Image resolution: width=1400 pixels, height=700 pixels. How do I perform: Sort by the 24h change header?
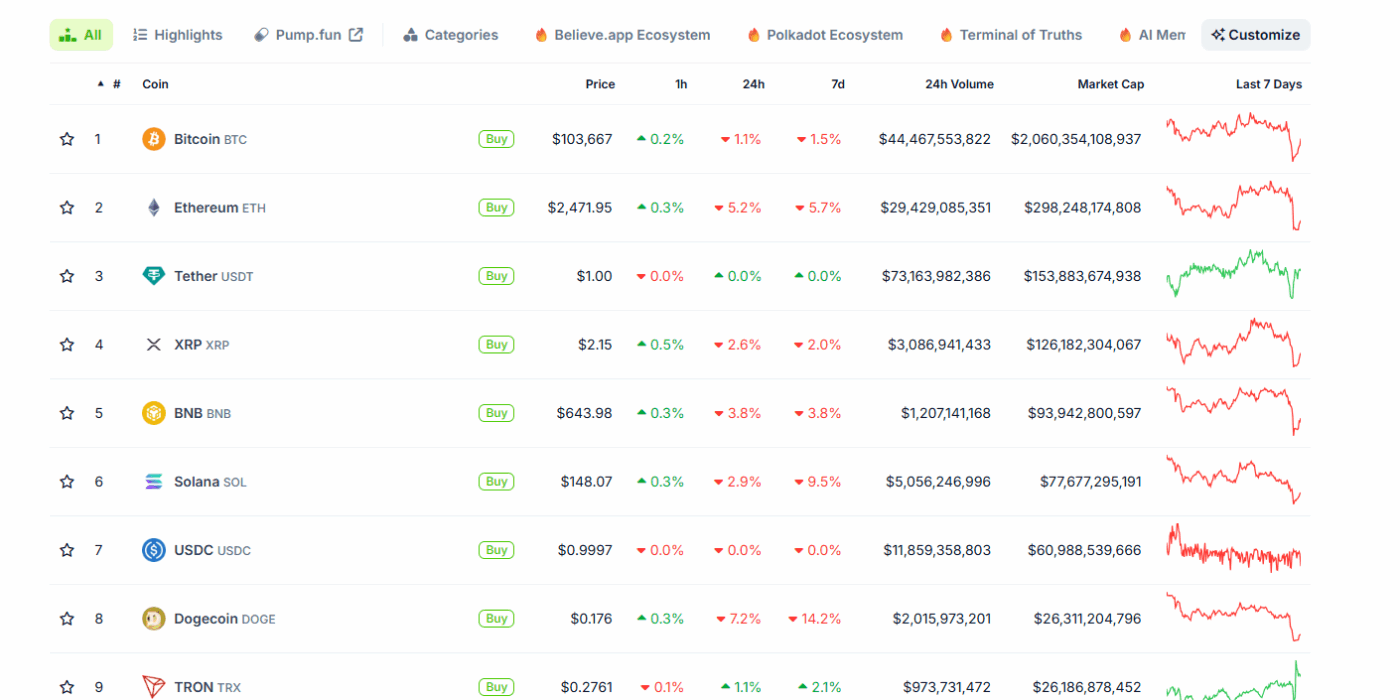point(754,84)
